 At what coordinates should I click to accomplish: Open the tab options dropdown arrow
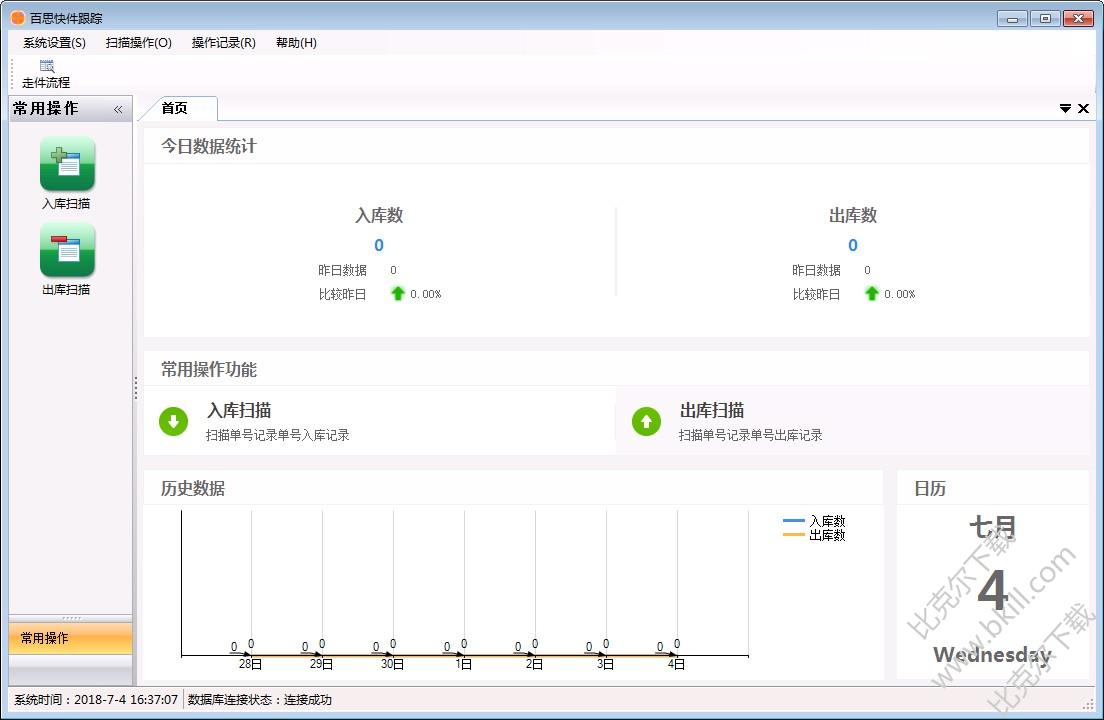point(1065,108)
